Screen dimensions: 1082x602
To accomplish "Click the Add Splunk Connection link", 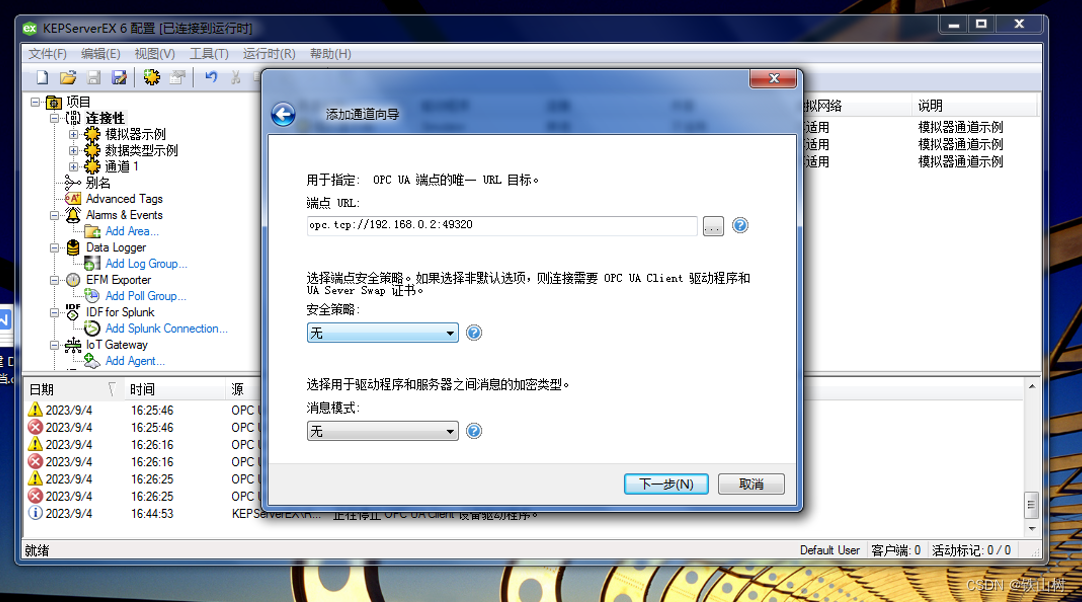I will [165, 328].
